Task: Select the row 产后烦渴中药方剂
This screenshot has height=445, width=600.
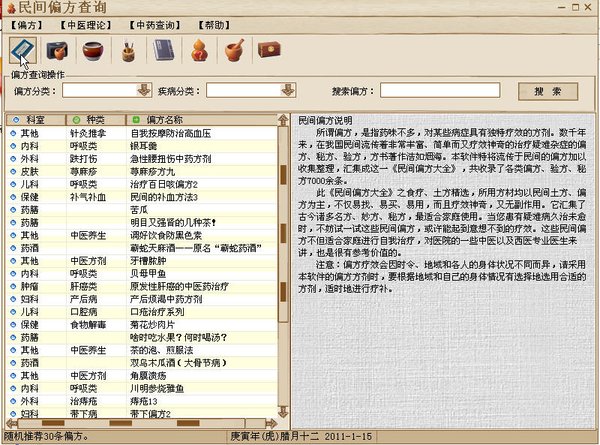Action: [142, 299]
